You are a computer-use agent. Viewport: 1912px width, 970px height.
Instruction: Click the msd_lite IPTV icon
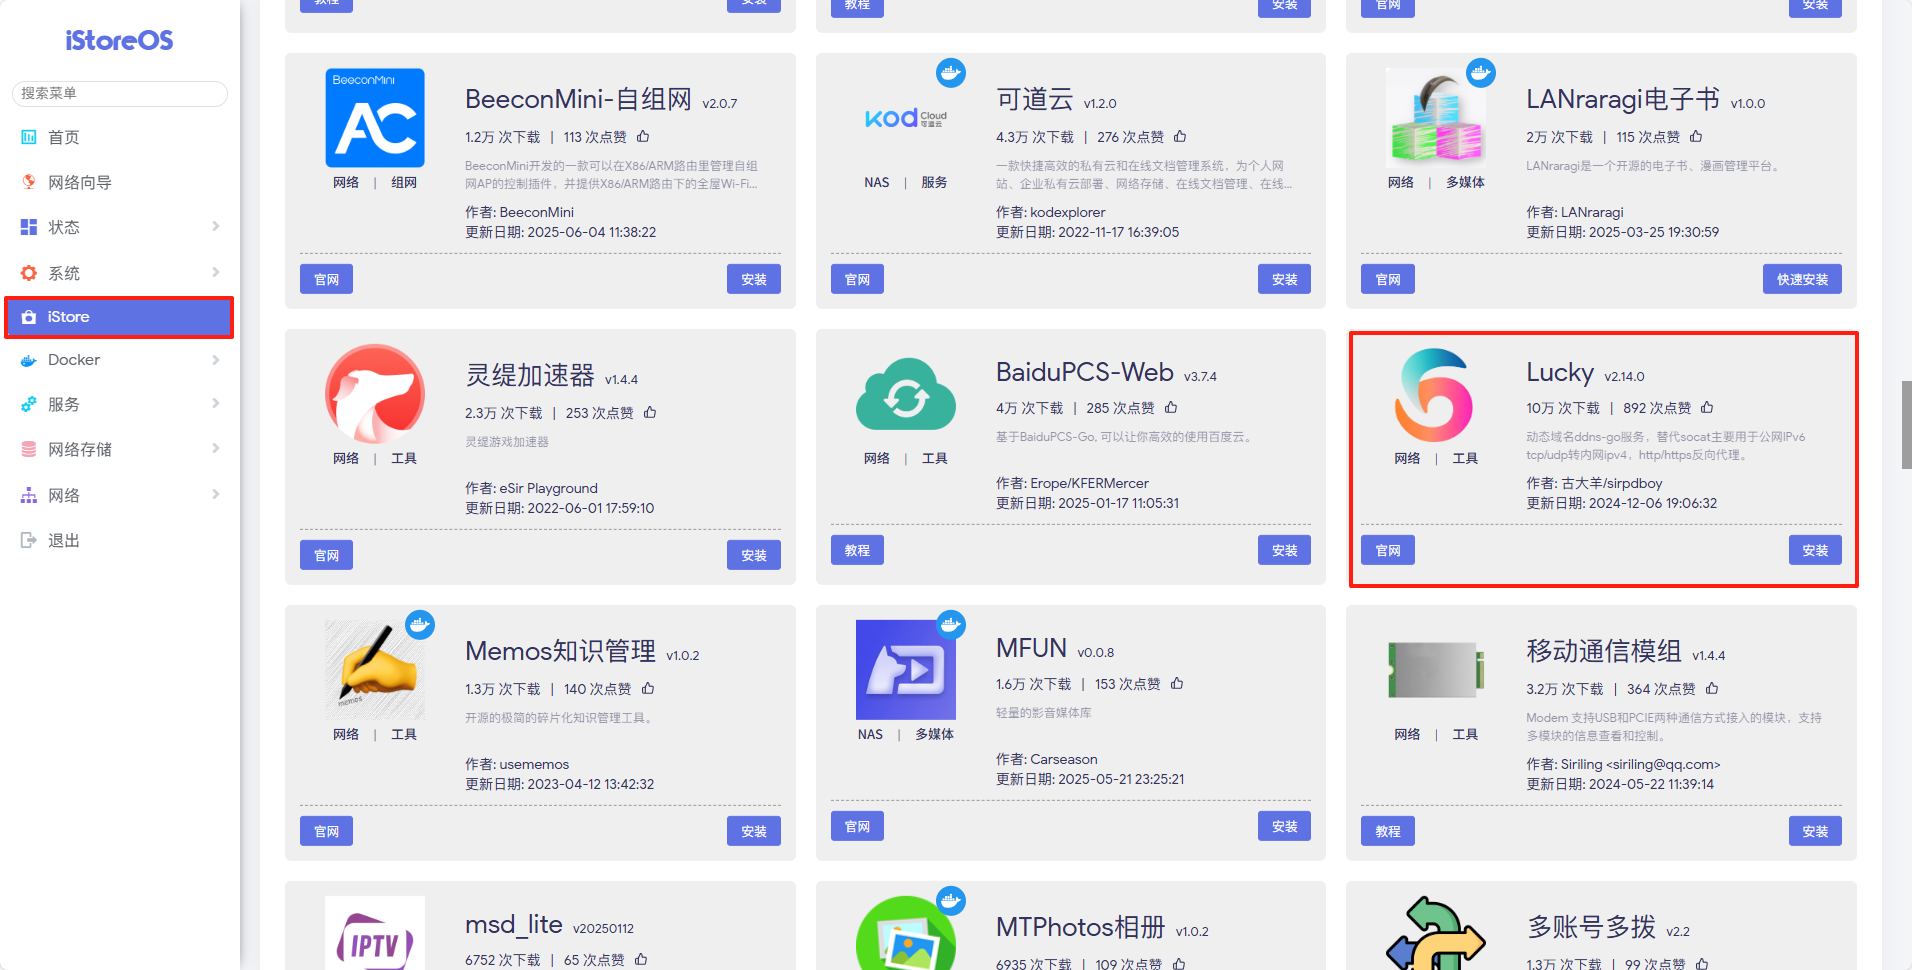[375, 934]
